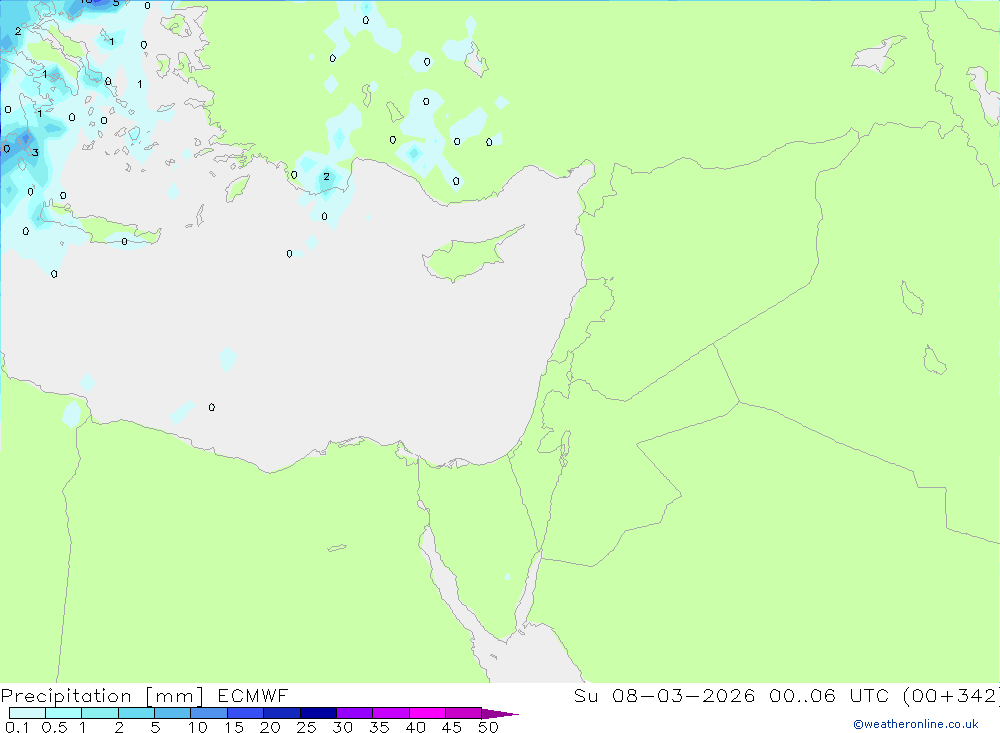Click the purple arrow at legend end
The image size is (1000, 733).
(500, 713)
